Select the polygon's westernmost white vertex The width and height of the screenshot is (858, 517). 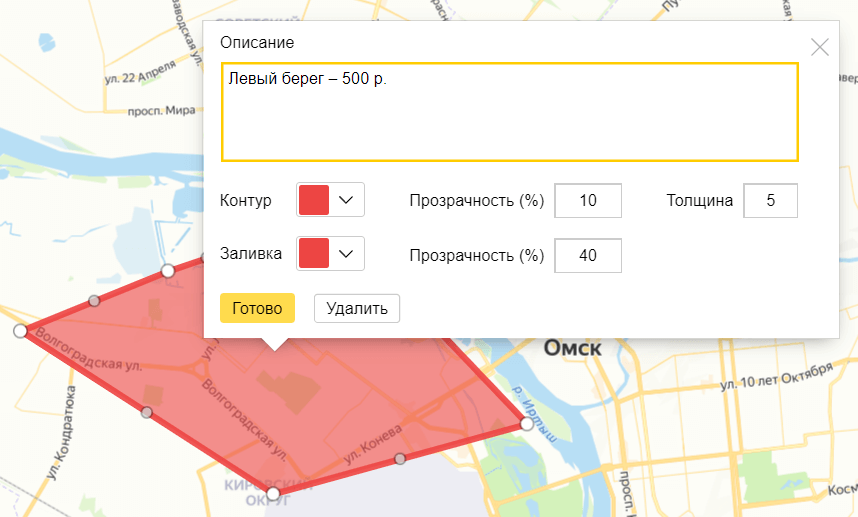coord(20,331)
